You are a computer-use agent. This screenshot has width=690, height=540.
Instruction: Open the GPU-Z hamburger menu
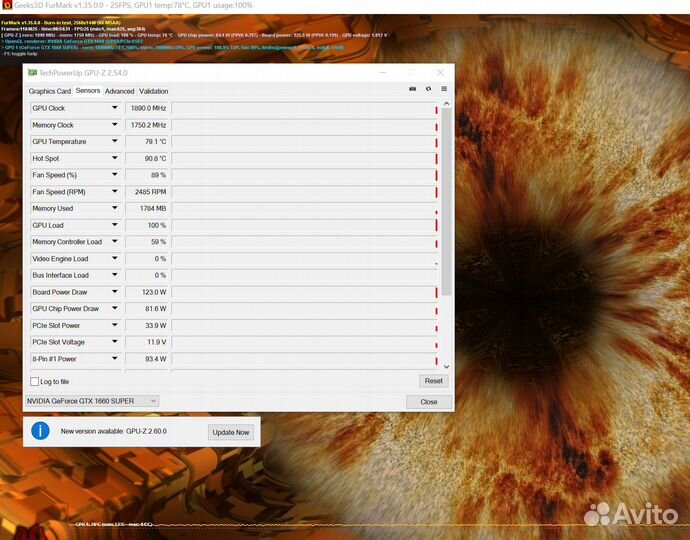[443, 89]
